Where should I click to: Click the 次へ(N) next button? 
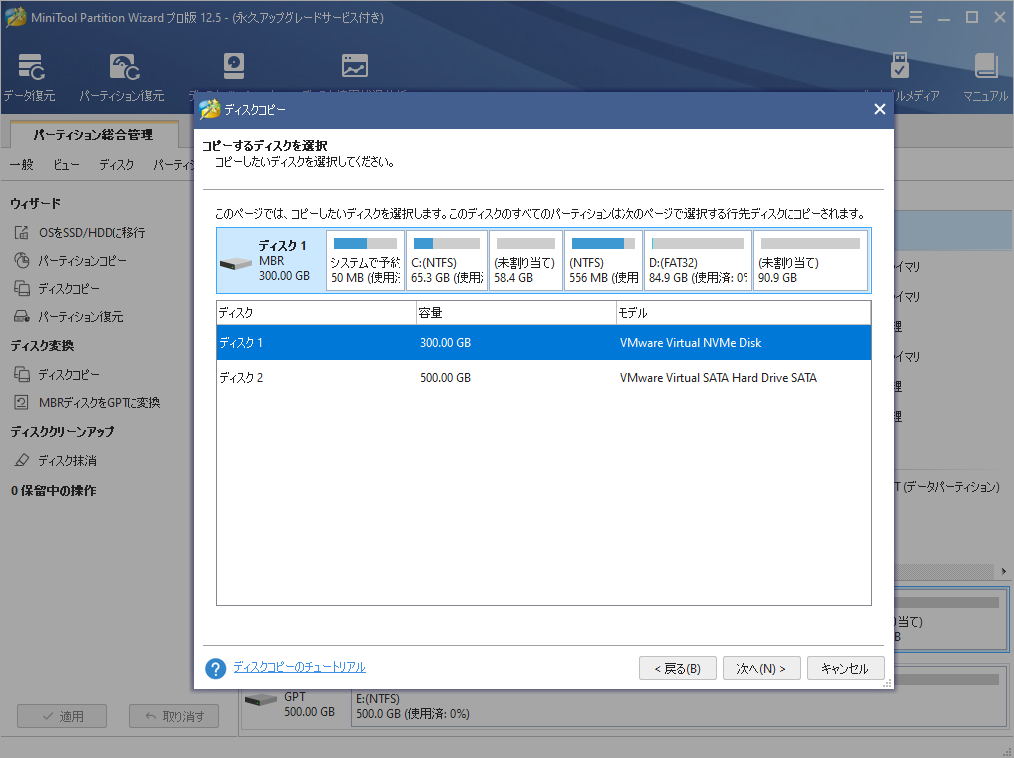click(x=762, y=668)
